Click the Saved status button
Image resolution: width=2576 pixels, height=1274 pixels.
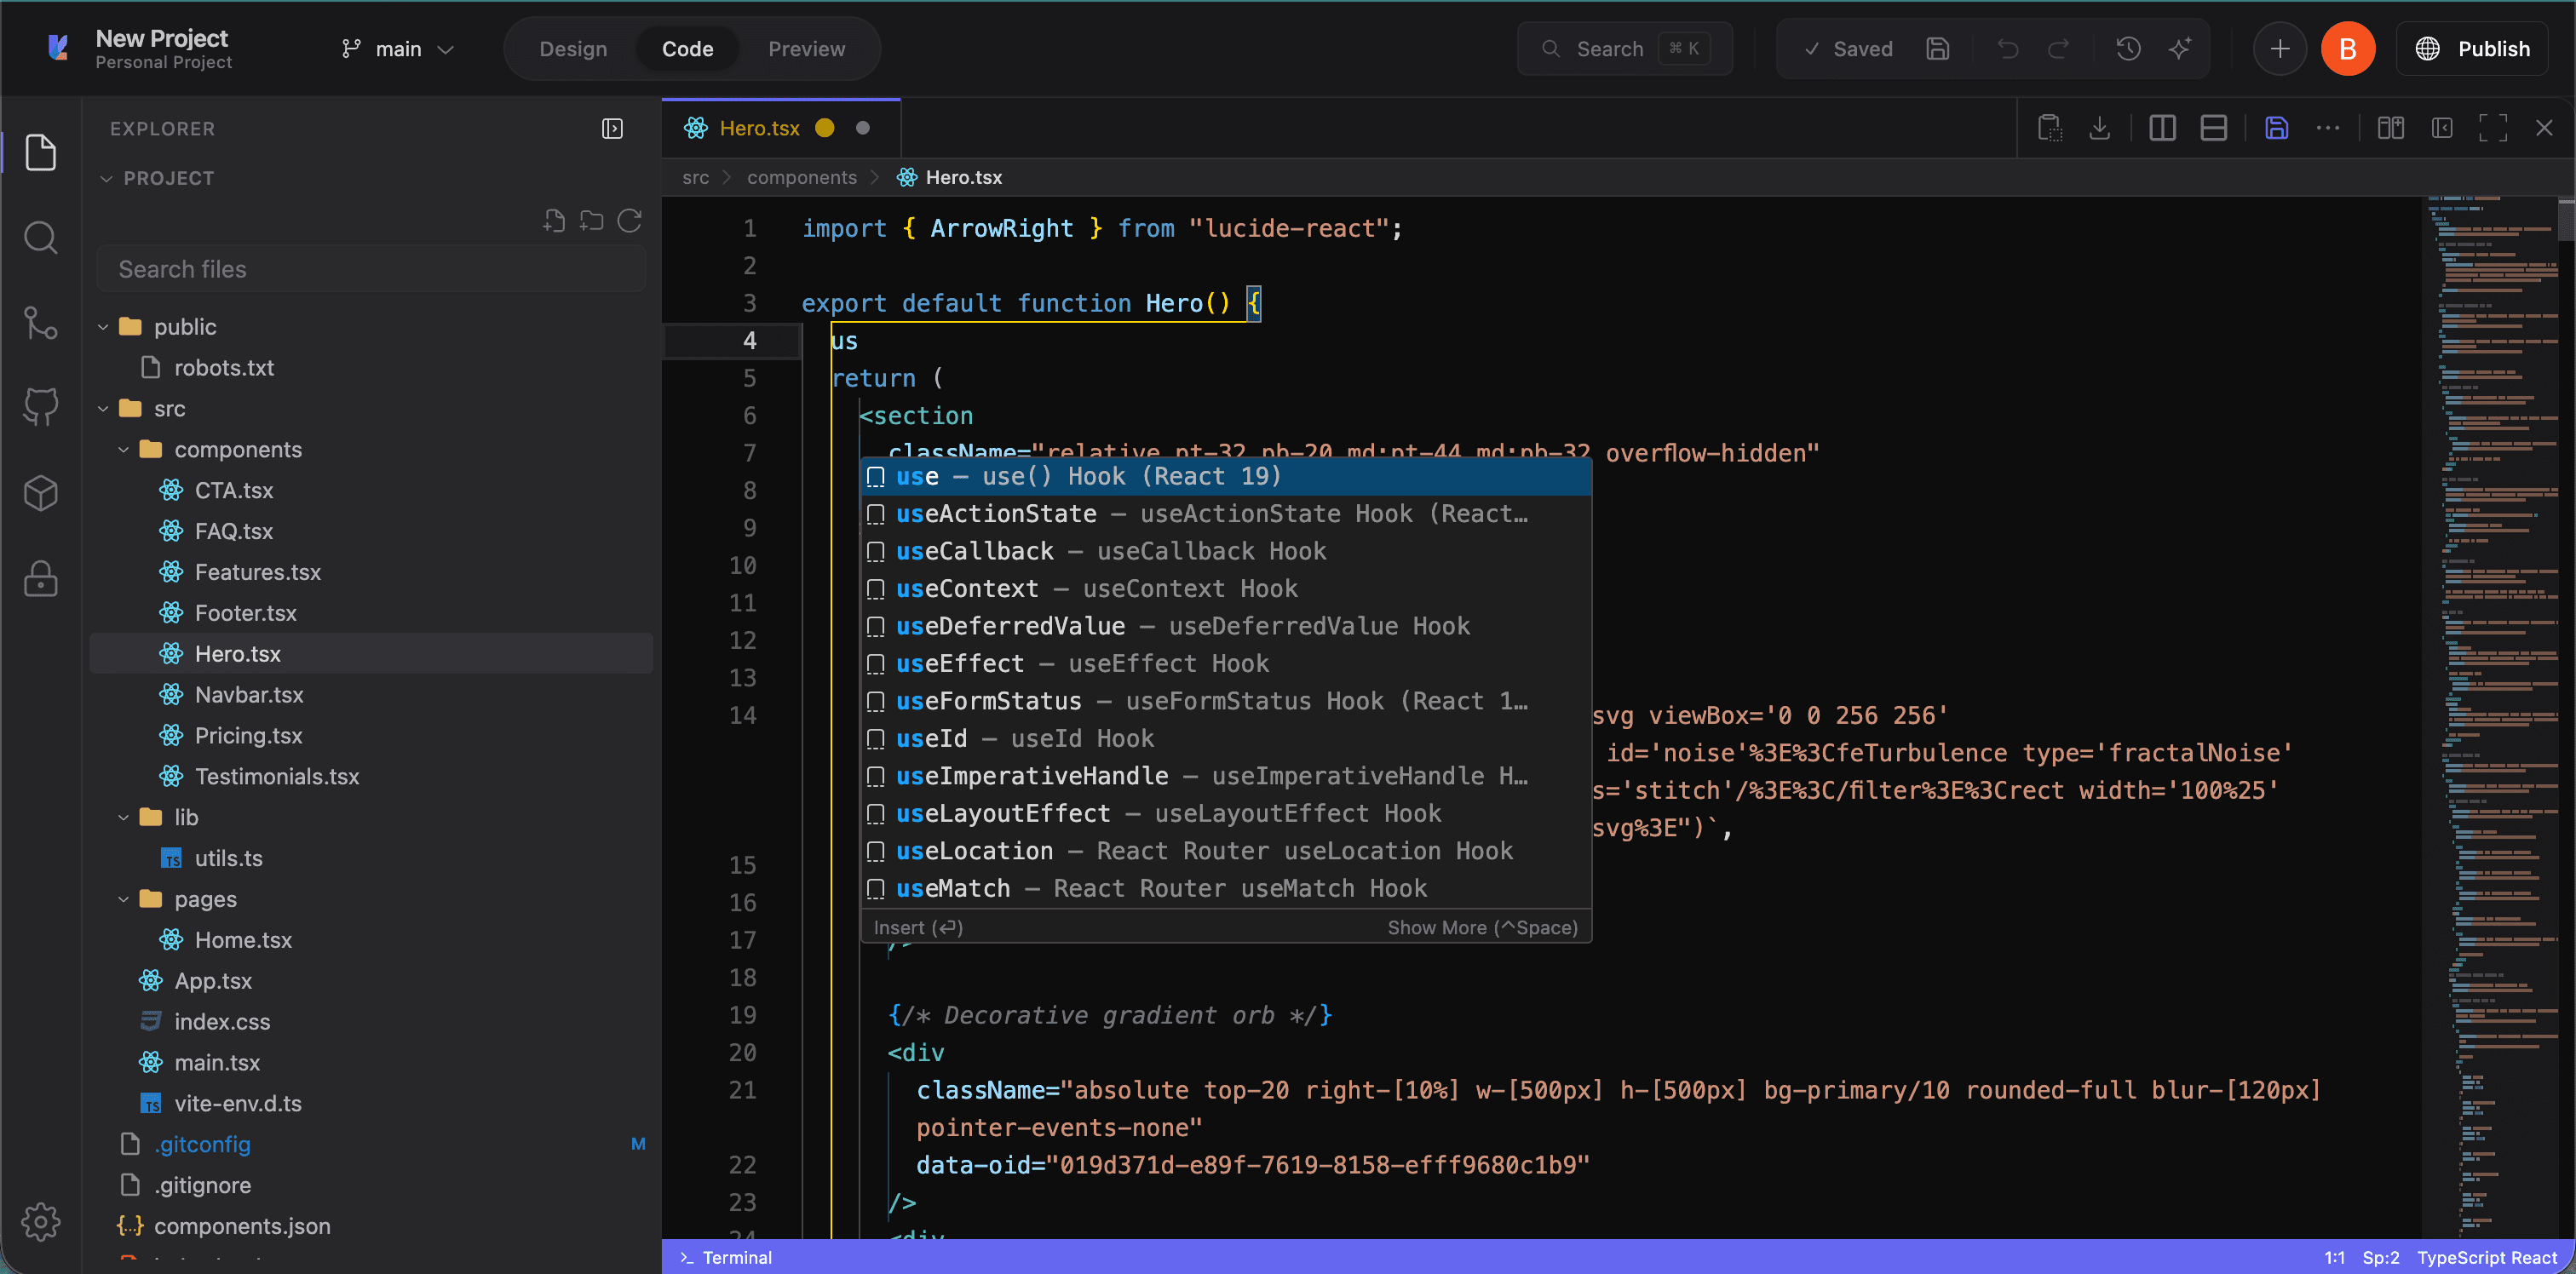(1847, 49)
